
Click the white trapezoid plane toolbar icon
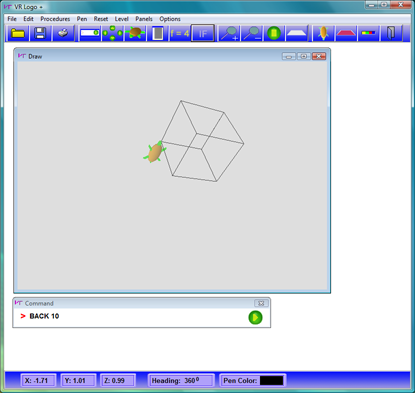coord(297,33)
